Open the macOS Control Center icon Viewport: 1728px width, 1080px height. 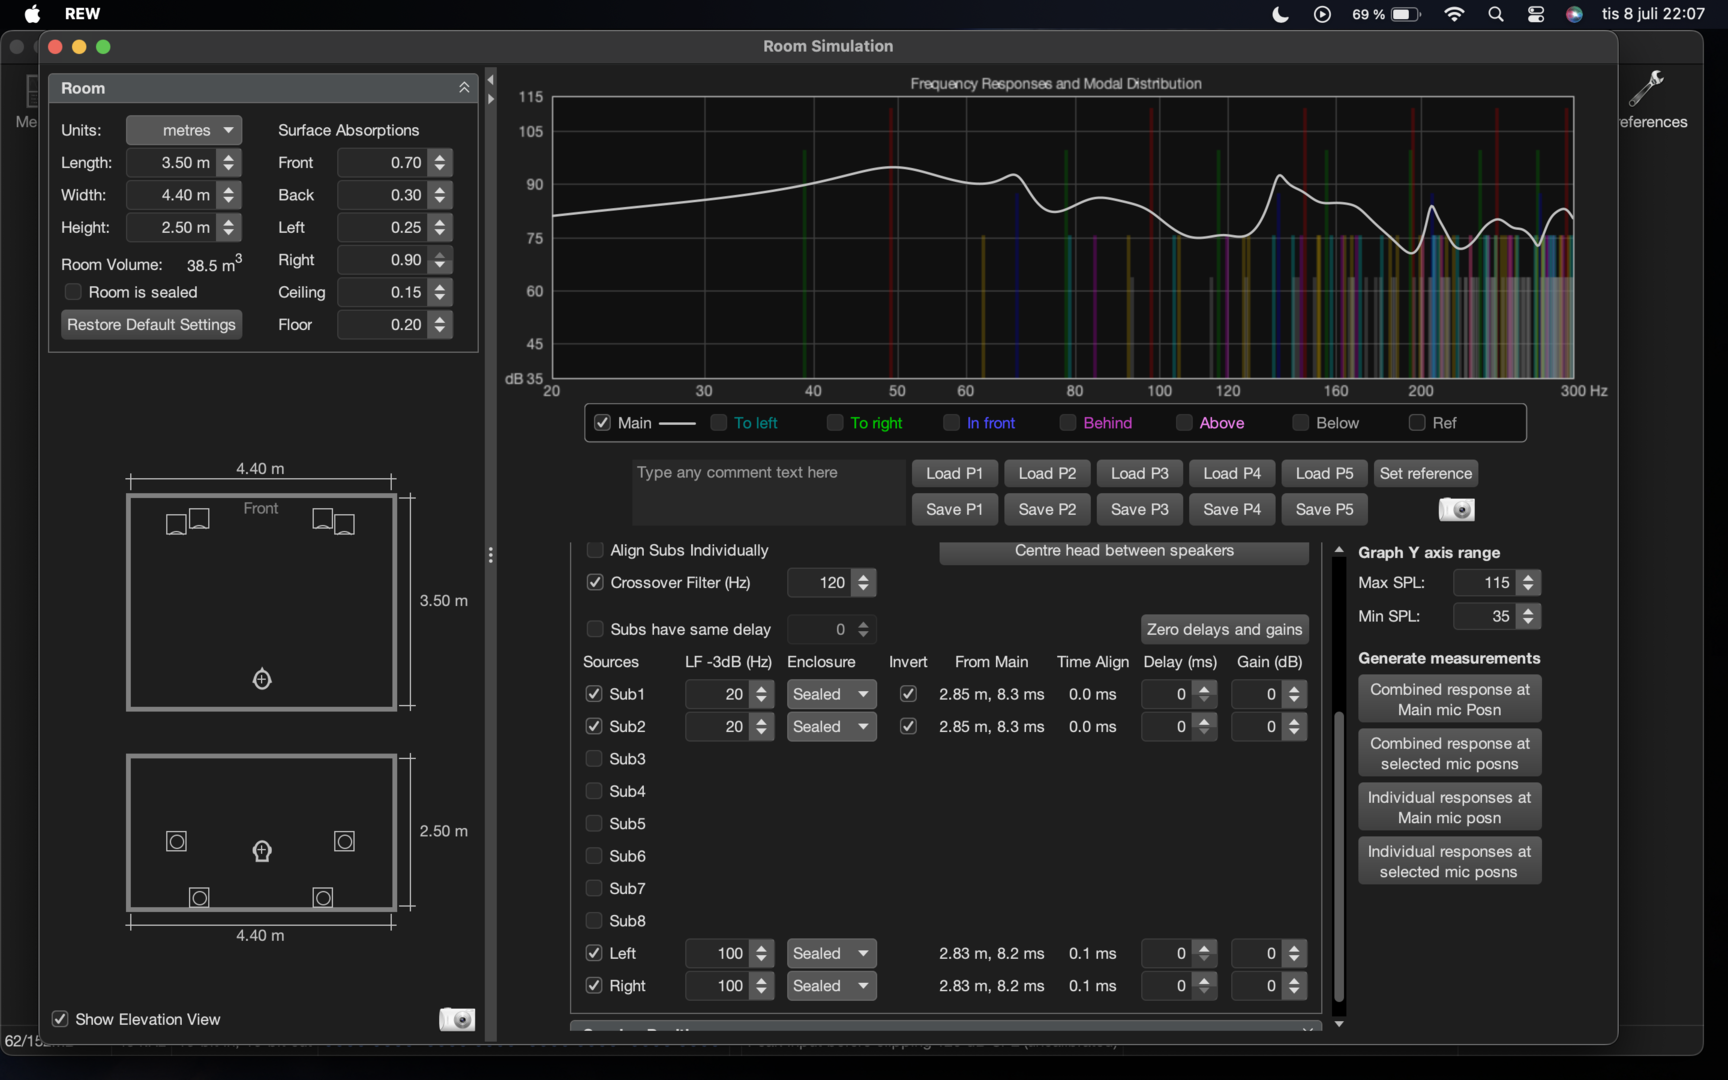click(x=1536, y=14)
